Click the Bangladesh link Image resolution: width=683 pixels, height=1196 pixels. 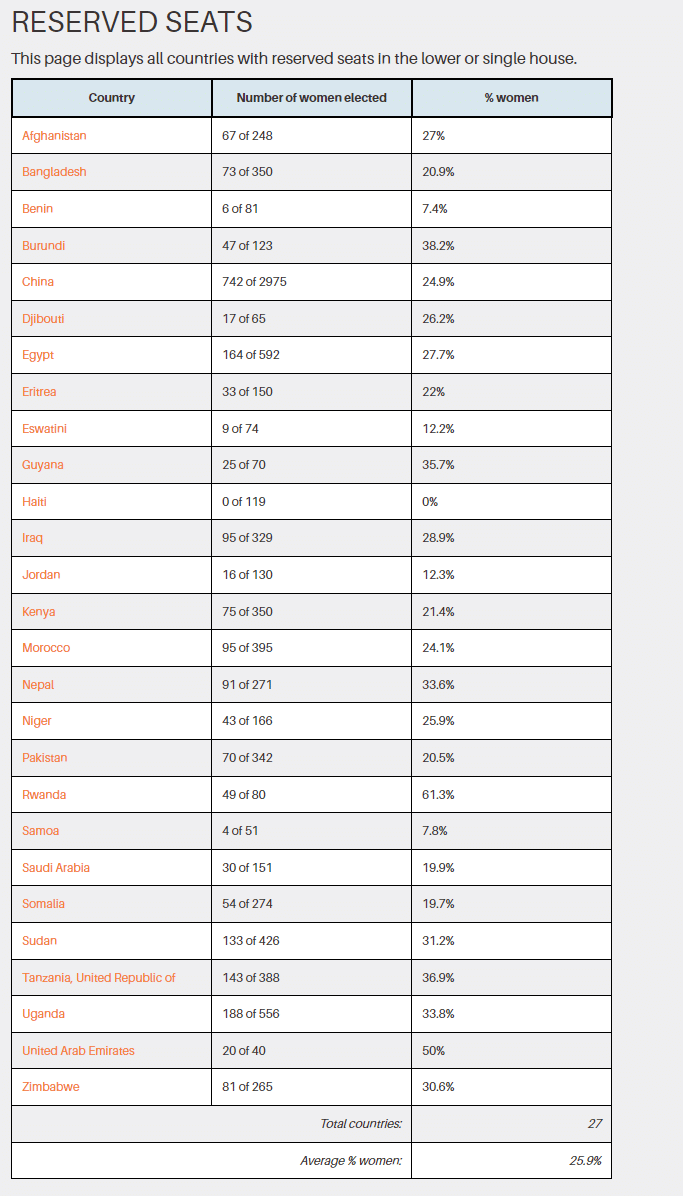click(54, 172)
